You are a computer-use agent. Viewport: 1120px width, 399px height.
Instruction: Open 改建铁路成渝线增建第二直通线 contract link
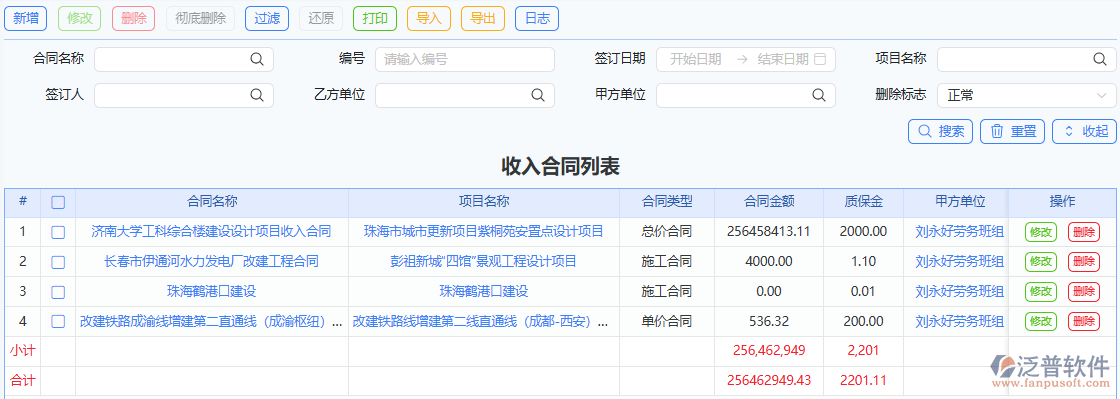pyautogui.click(x=211, y=321)
